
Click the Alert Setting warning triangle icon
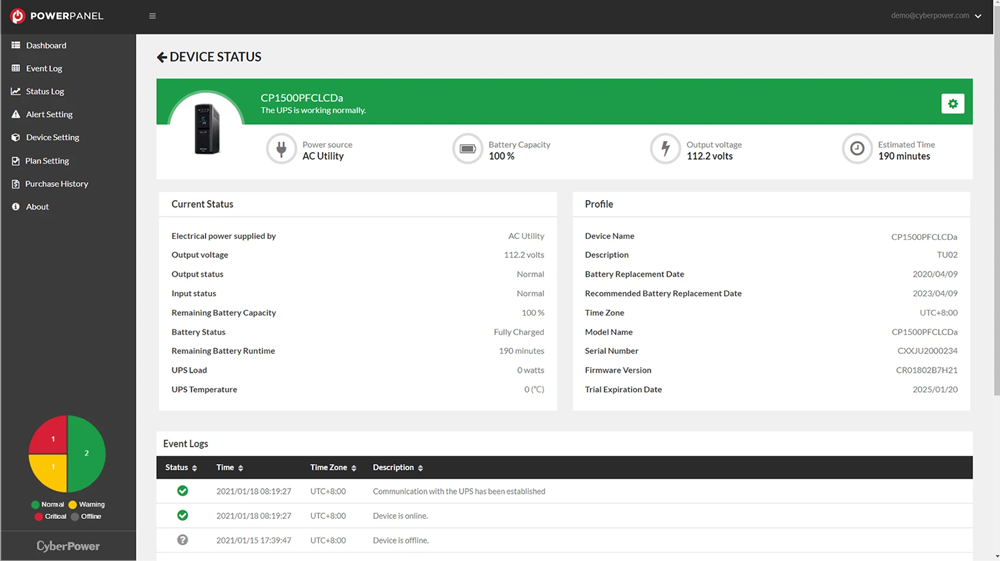point(16,114)
